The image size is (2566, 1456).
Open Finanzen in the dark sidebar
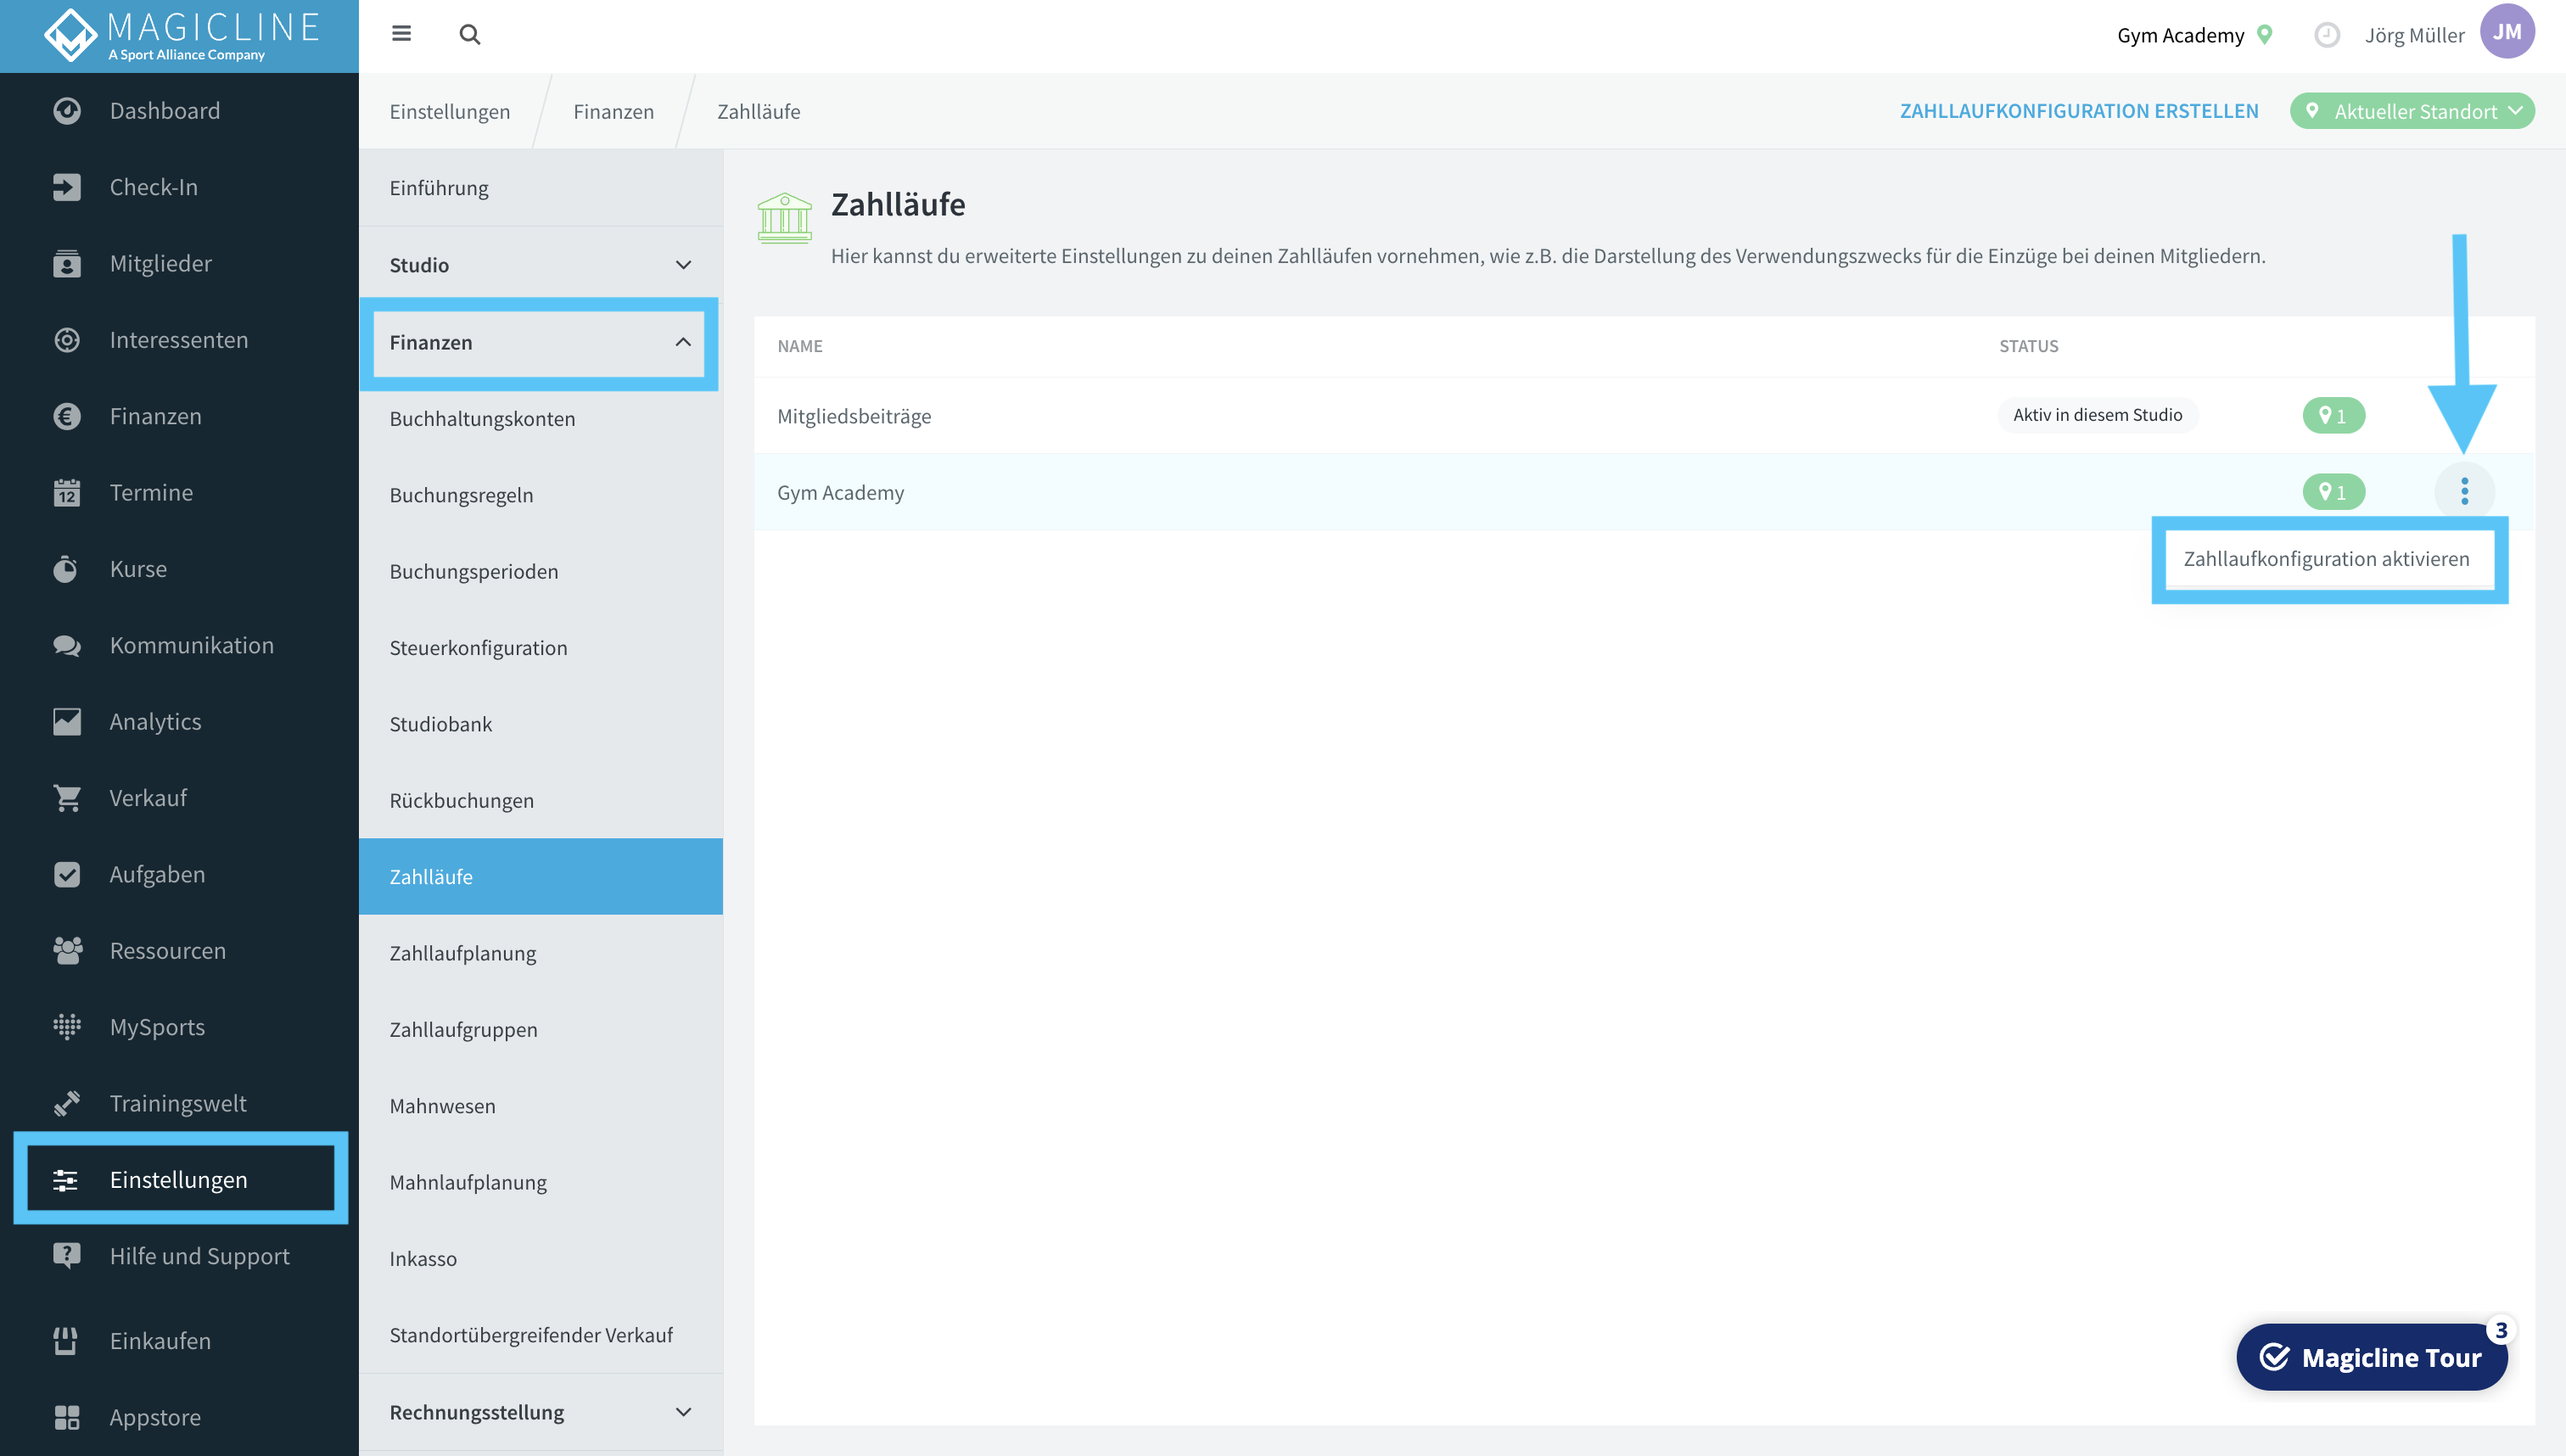[x=180, y=416]
